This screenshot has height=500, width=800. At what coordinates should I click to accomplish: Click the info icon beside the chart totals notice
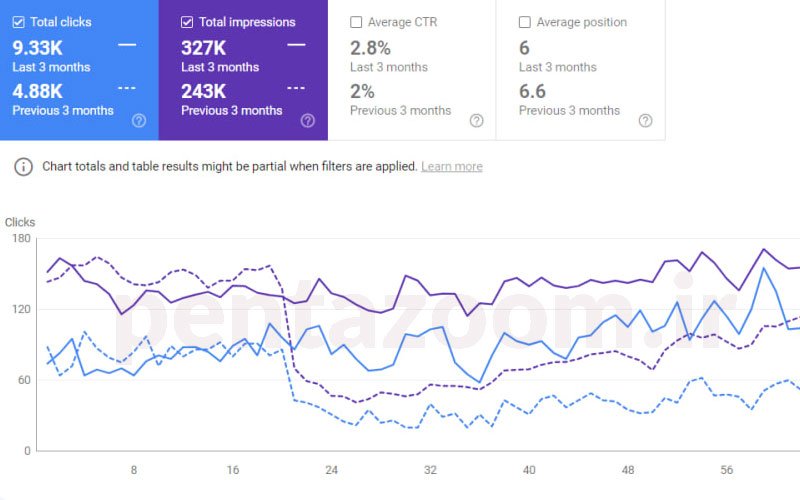pyautogui.click(x=23, y=166)
